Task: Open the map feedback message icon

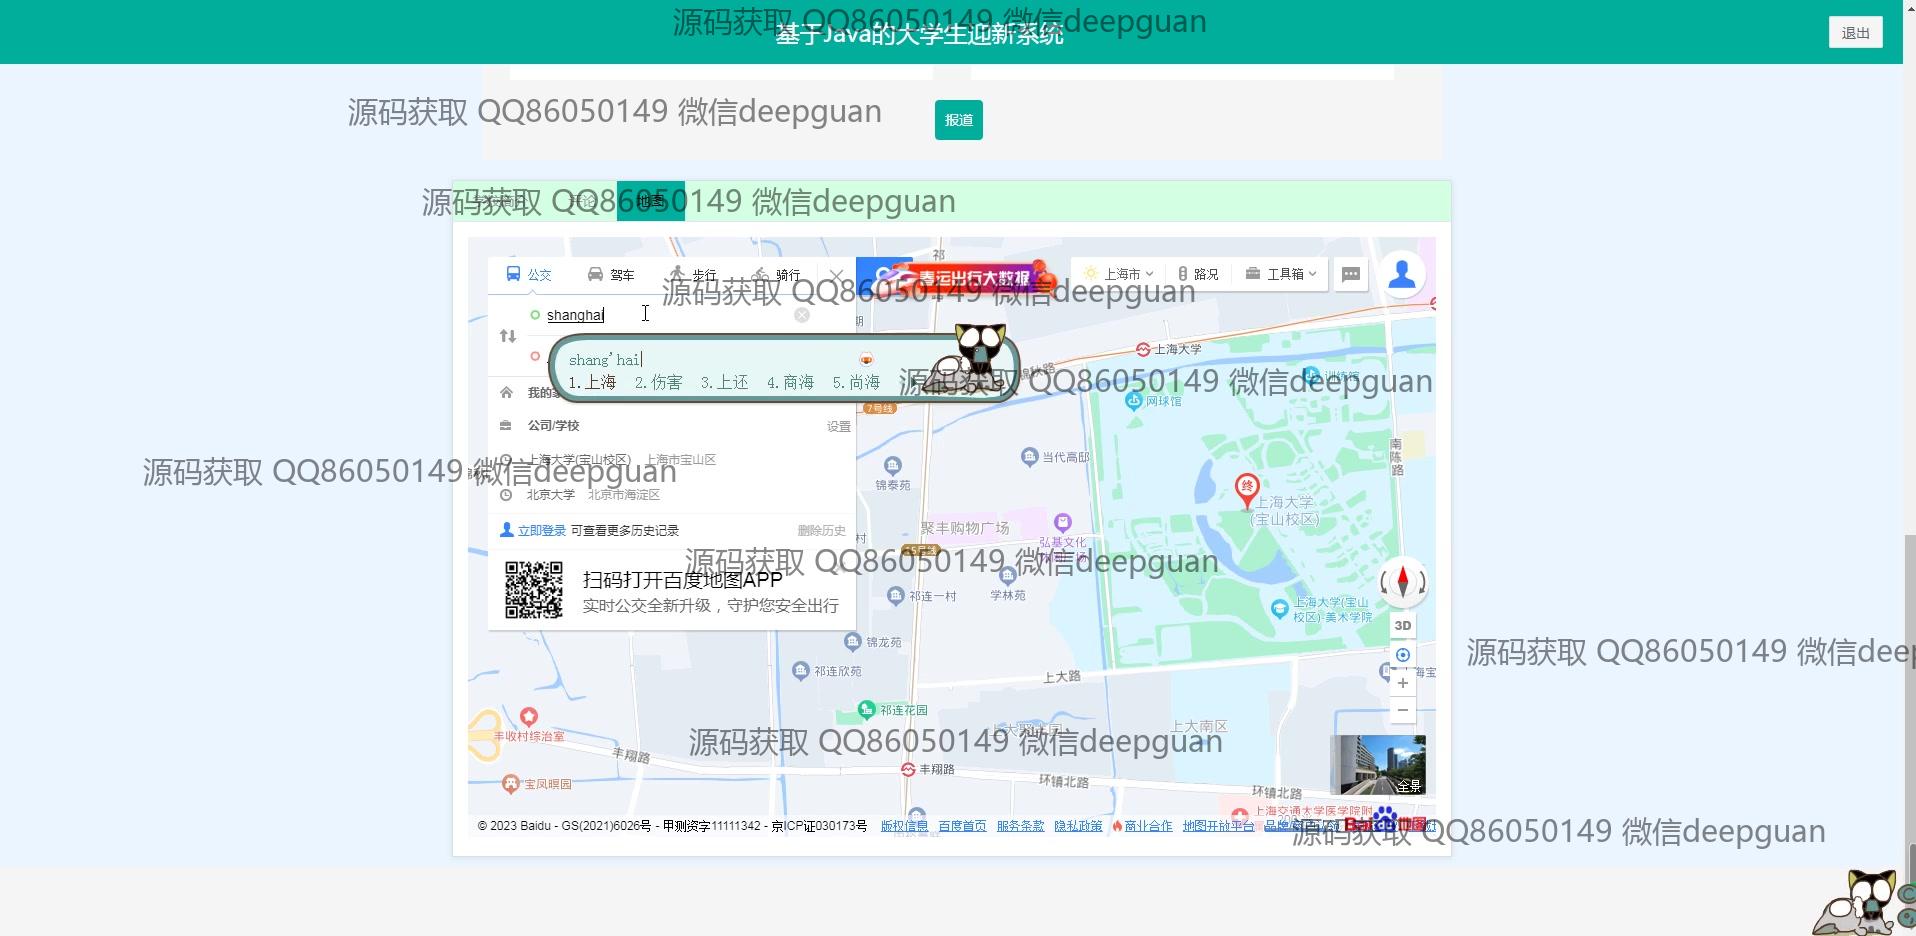Action: 1351,274
